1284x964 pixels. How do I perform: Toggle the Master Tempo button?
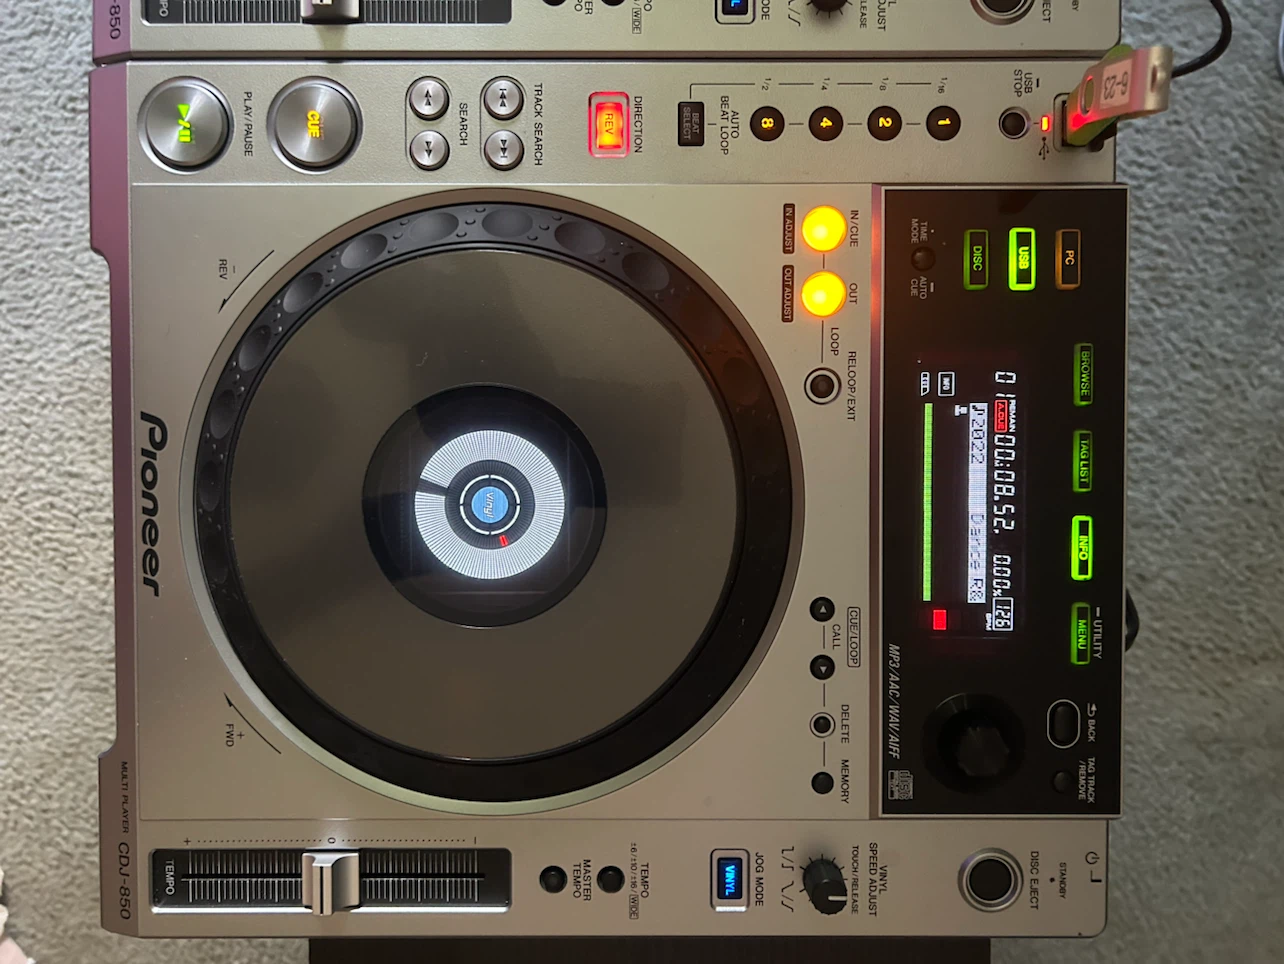click(x=553, y=880)
